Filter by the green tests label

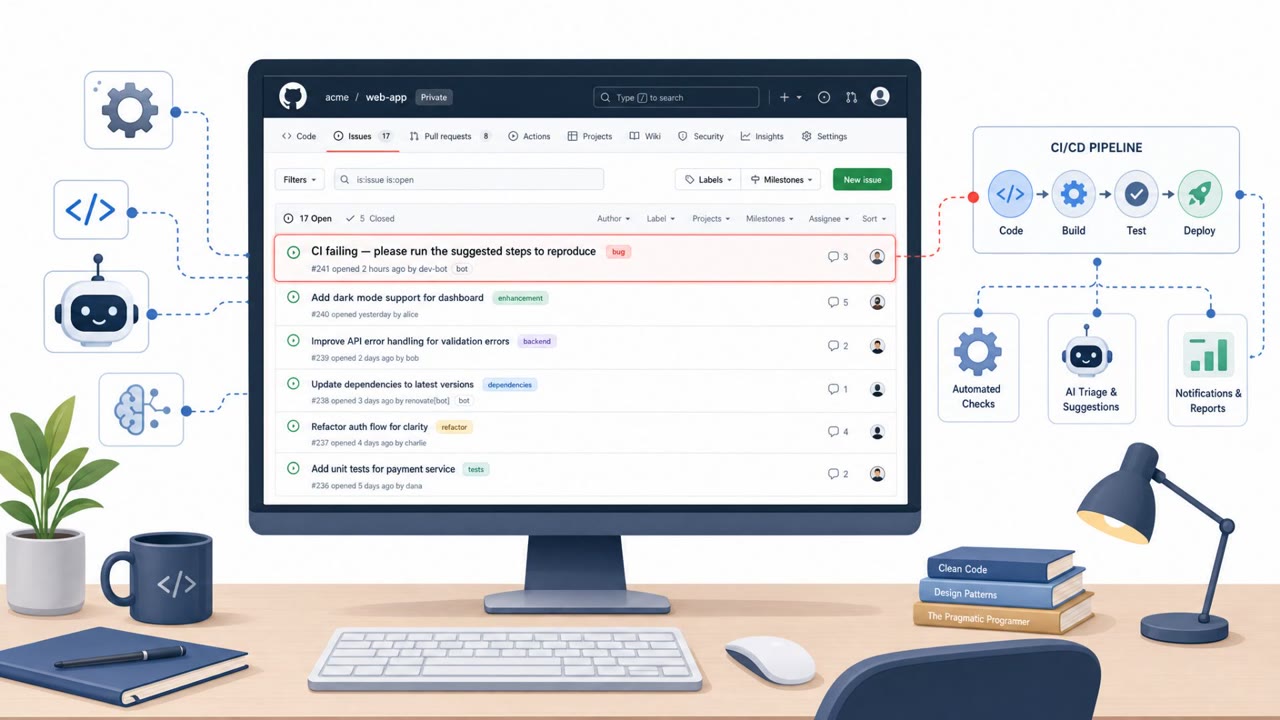pyautogui.click(x=476, y=469)
